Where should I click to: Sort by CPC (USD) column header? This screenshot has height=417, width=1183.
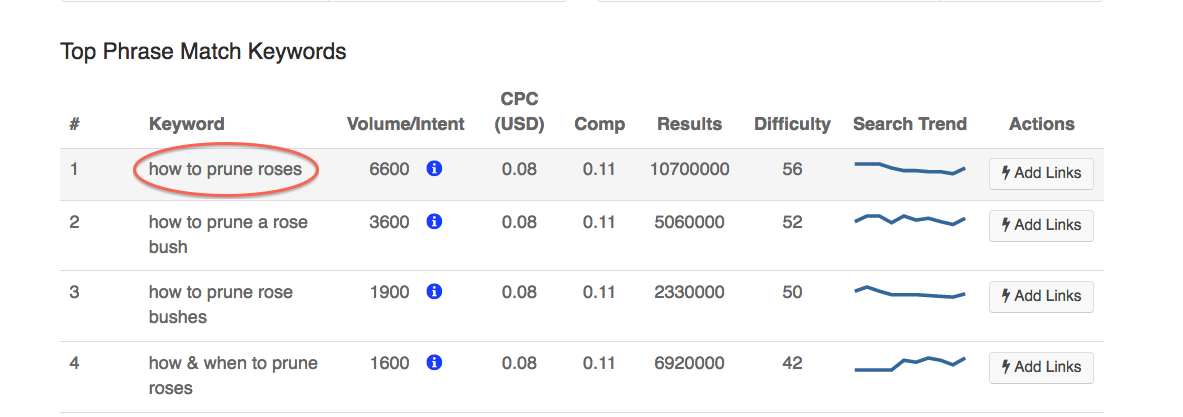pos(519,112)
